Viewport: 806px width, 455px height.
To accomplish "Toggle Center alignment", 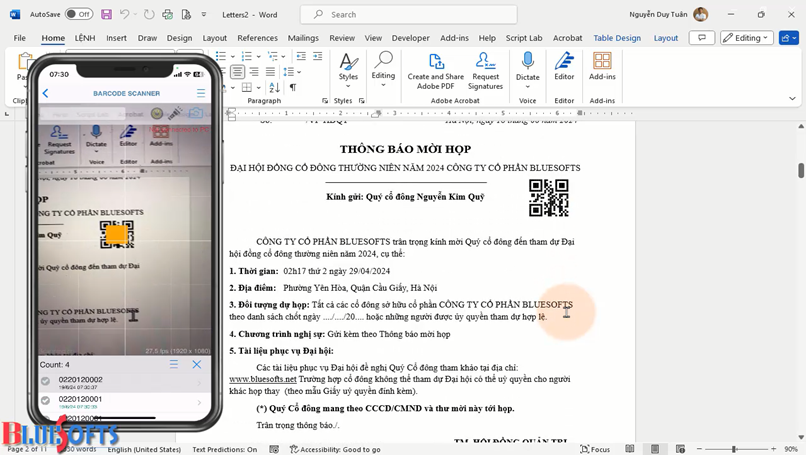I will click(237, 72).
